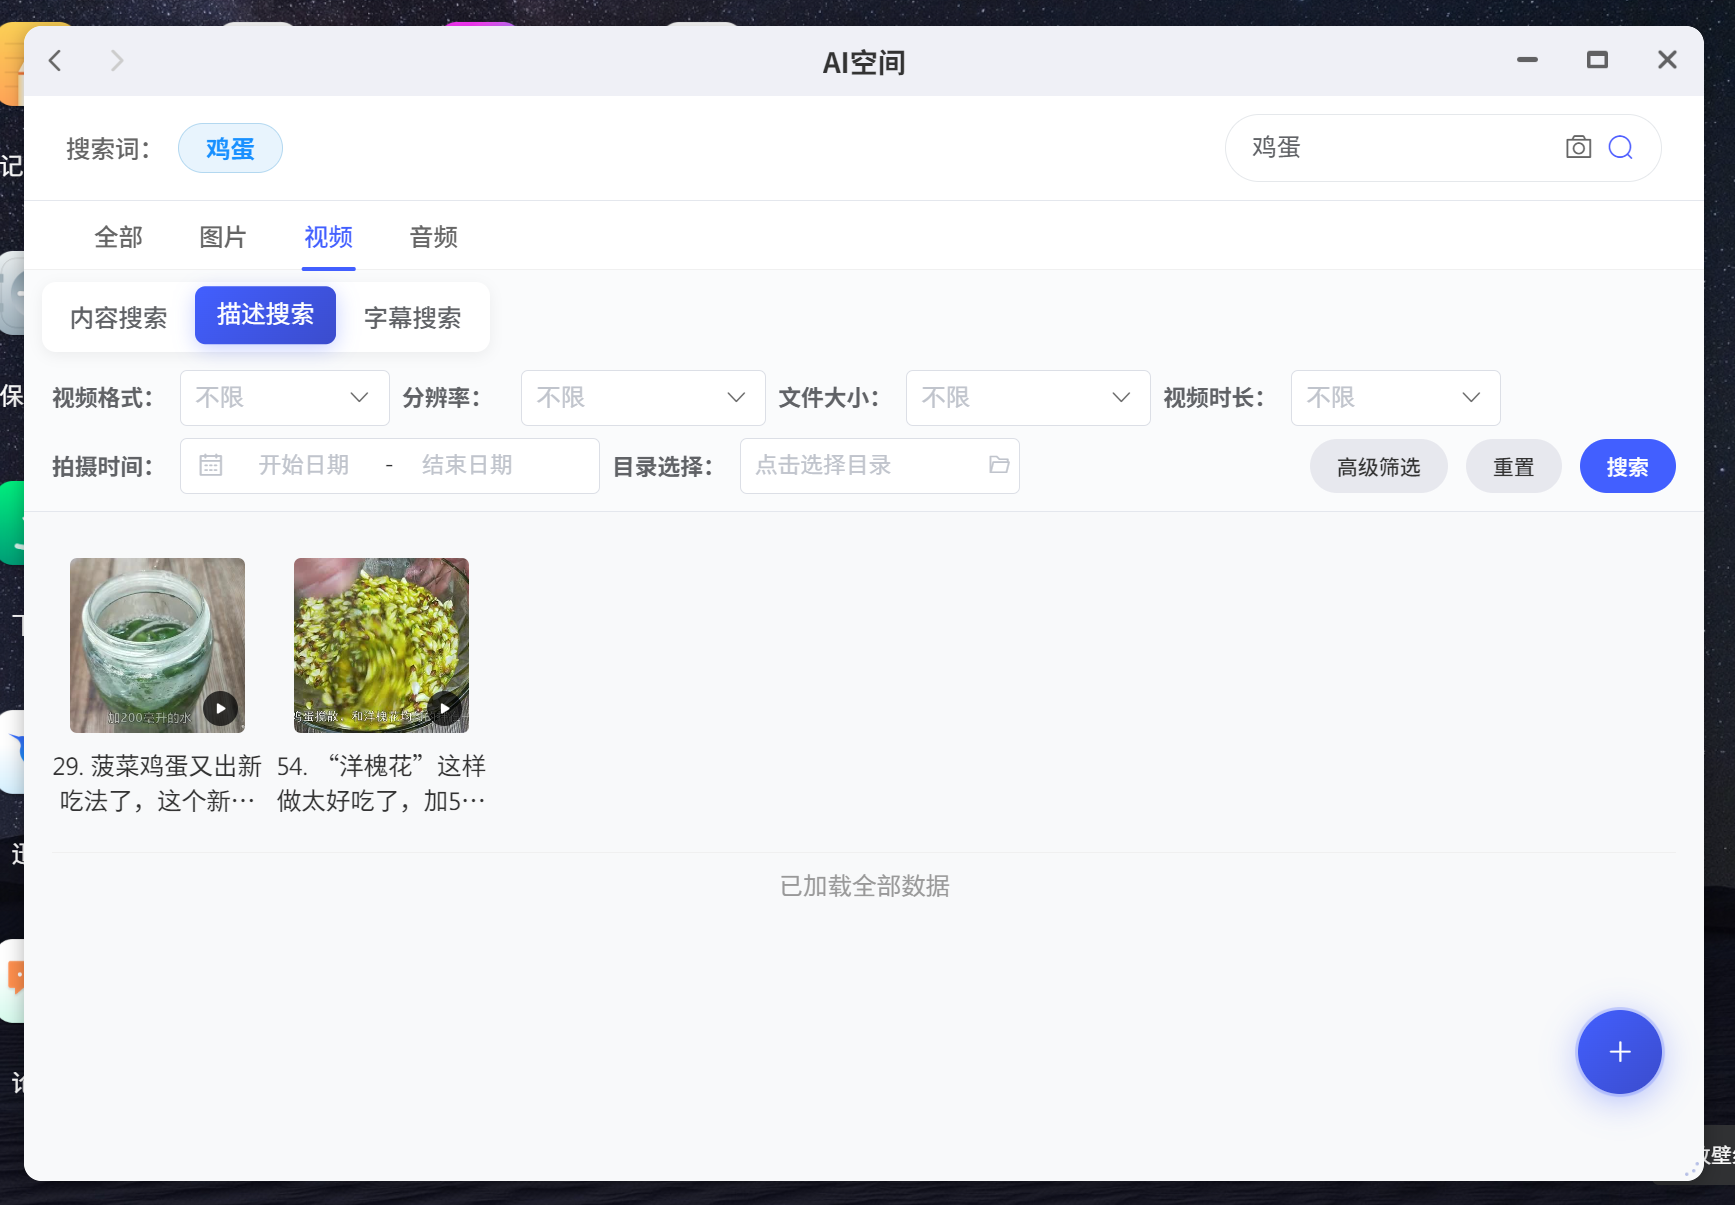The height and width of the screenshot is (1205, 1735).
Task: Click the 鸡蛋 search keyword tag
Action: click(230, 148)
